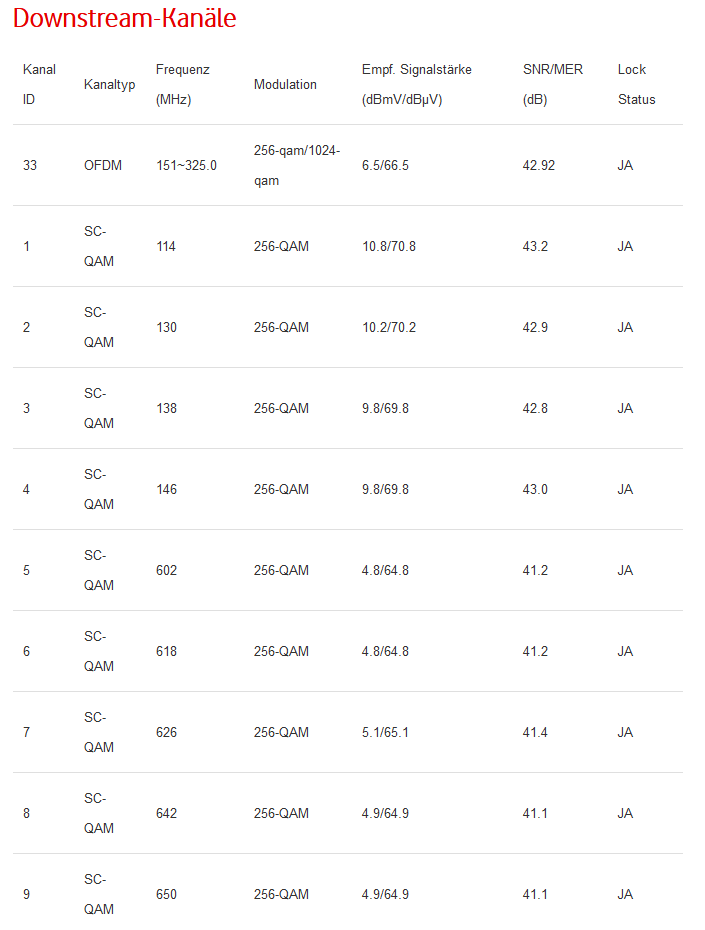The image size is (705, 930).
Task: Click the Kanal ID column header
Action: pyautogui.click(x=39, y=85)
